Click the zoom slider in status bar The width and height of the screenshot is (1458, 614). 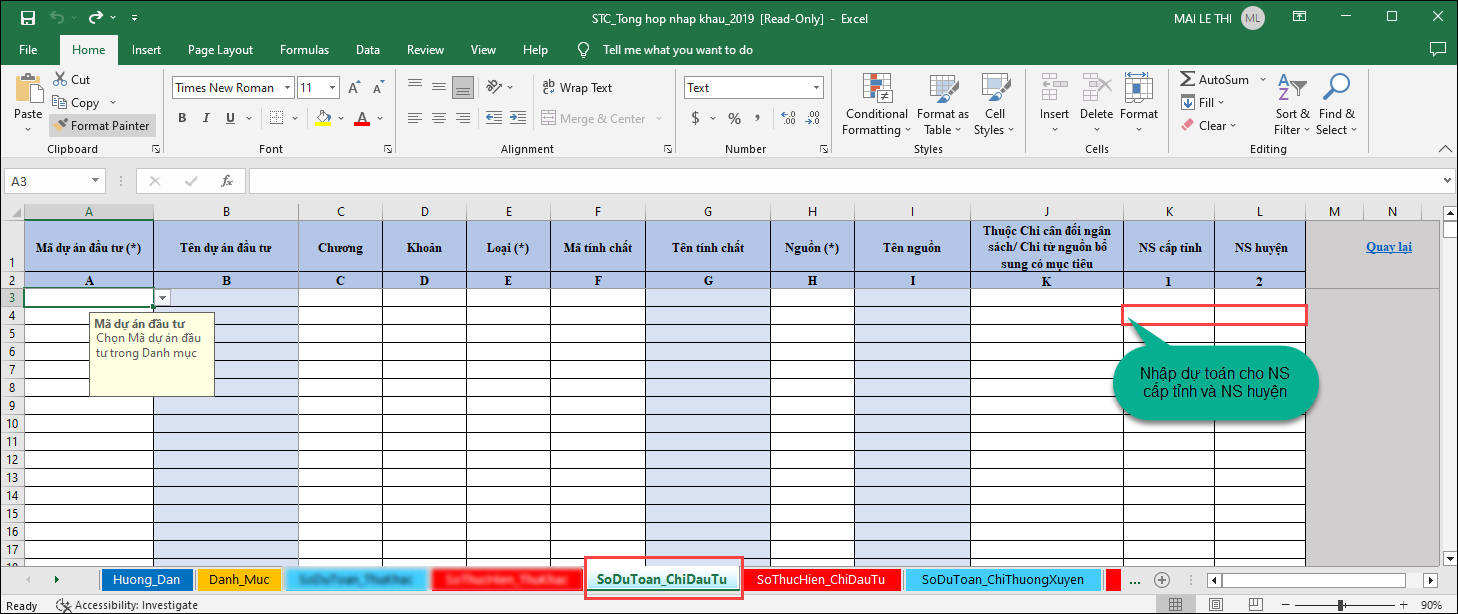click(x=1340, y=605)
